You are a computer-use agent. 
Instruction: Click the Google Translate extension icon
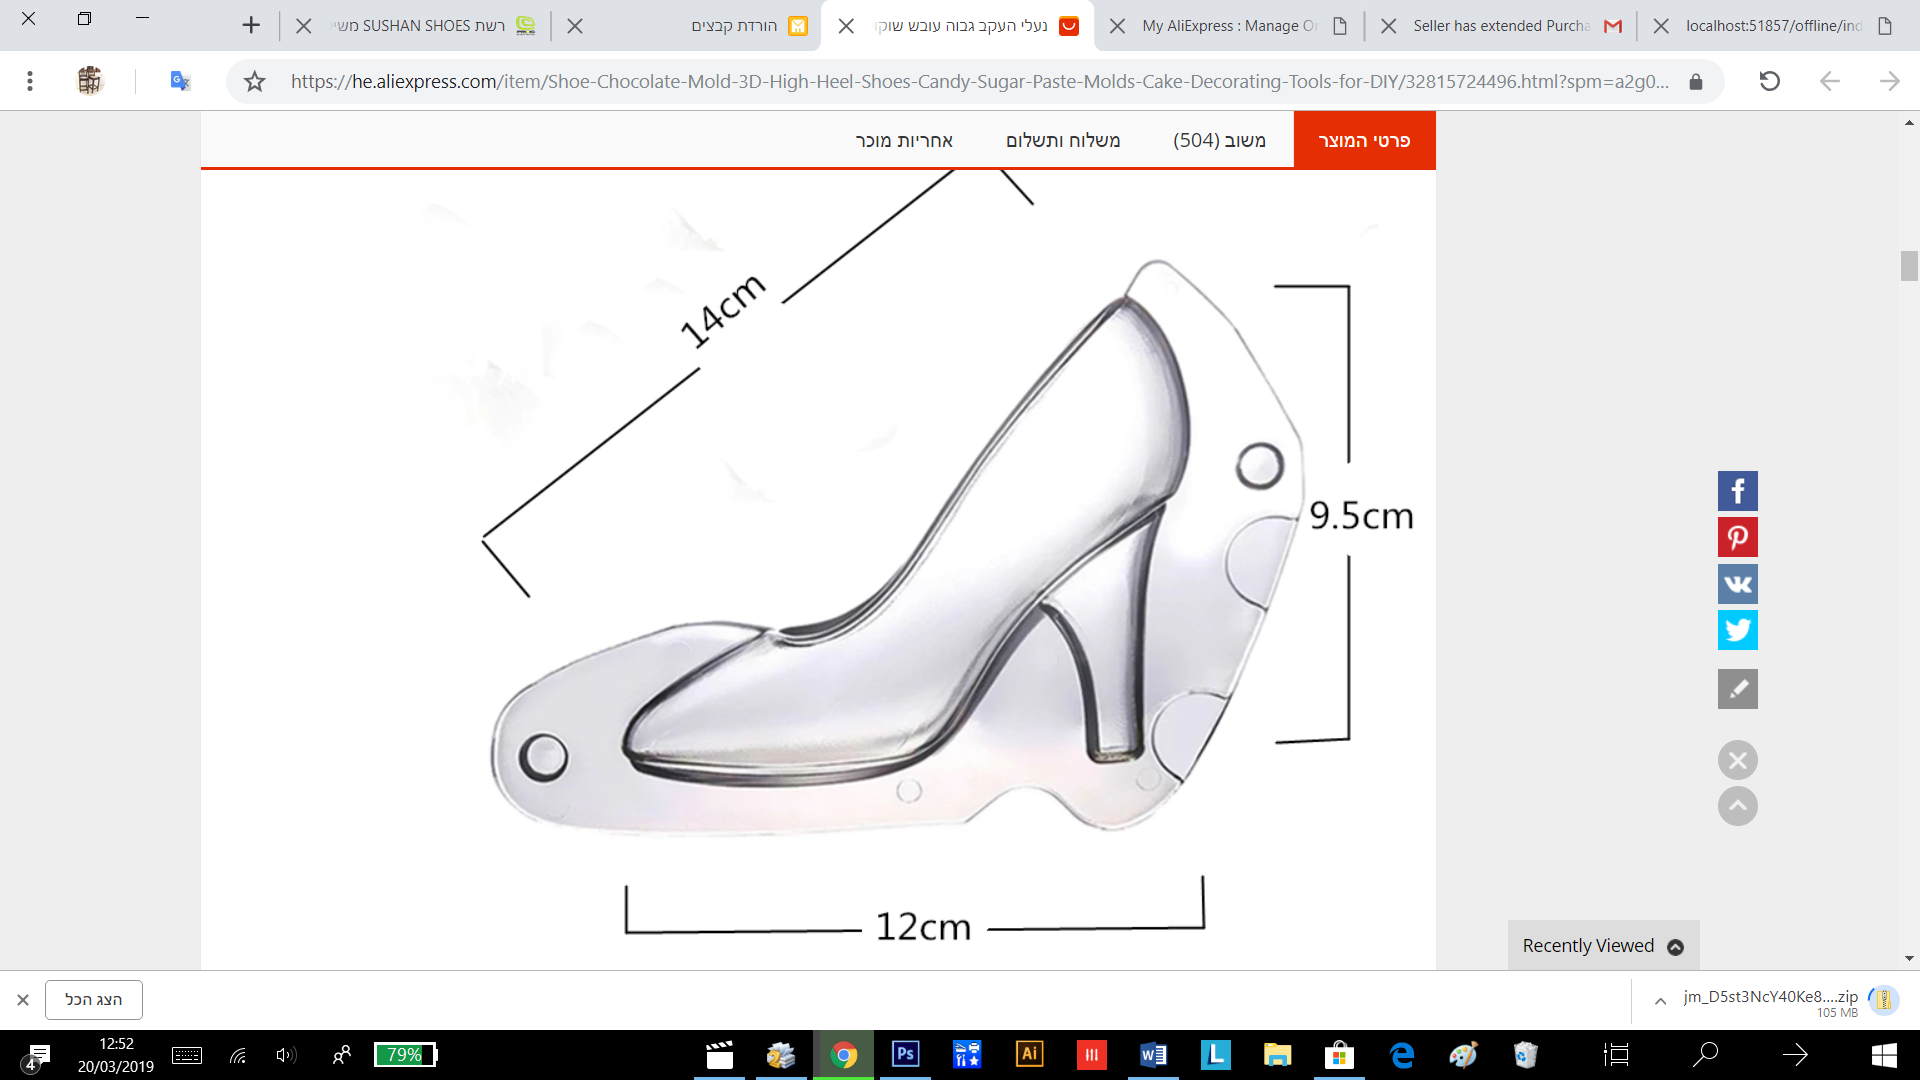point(180,81)
